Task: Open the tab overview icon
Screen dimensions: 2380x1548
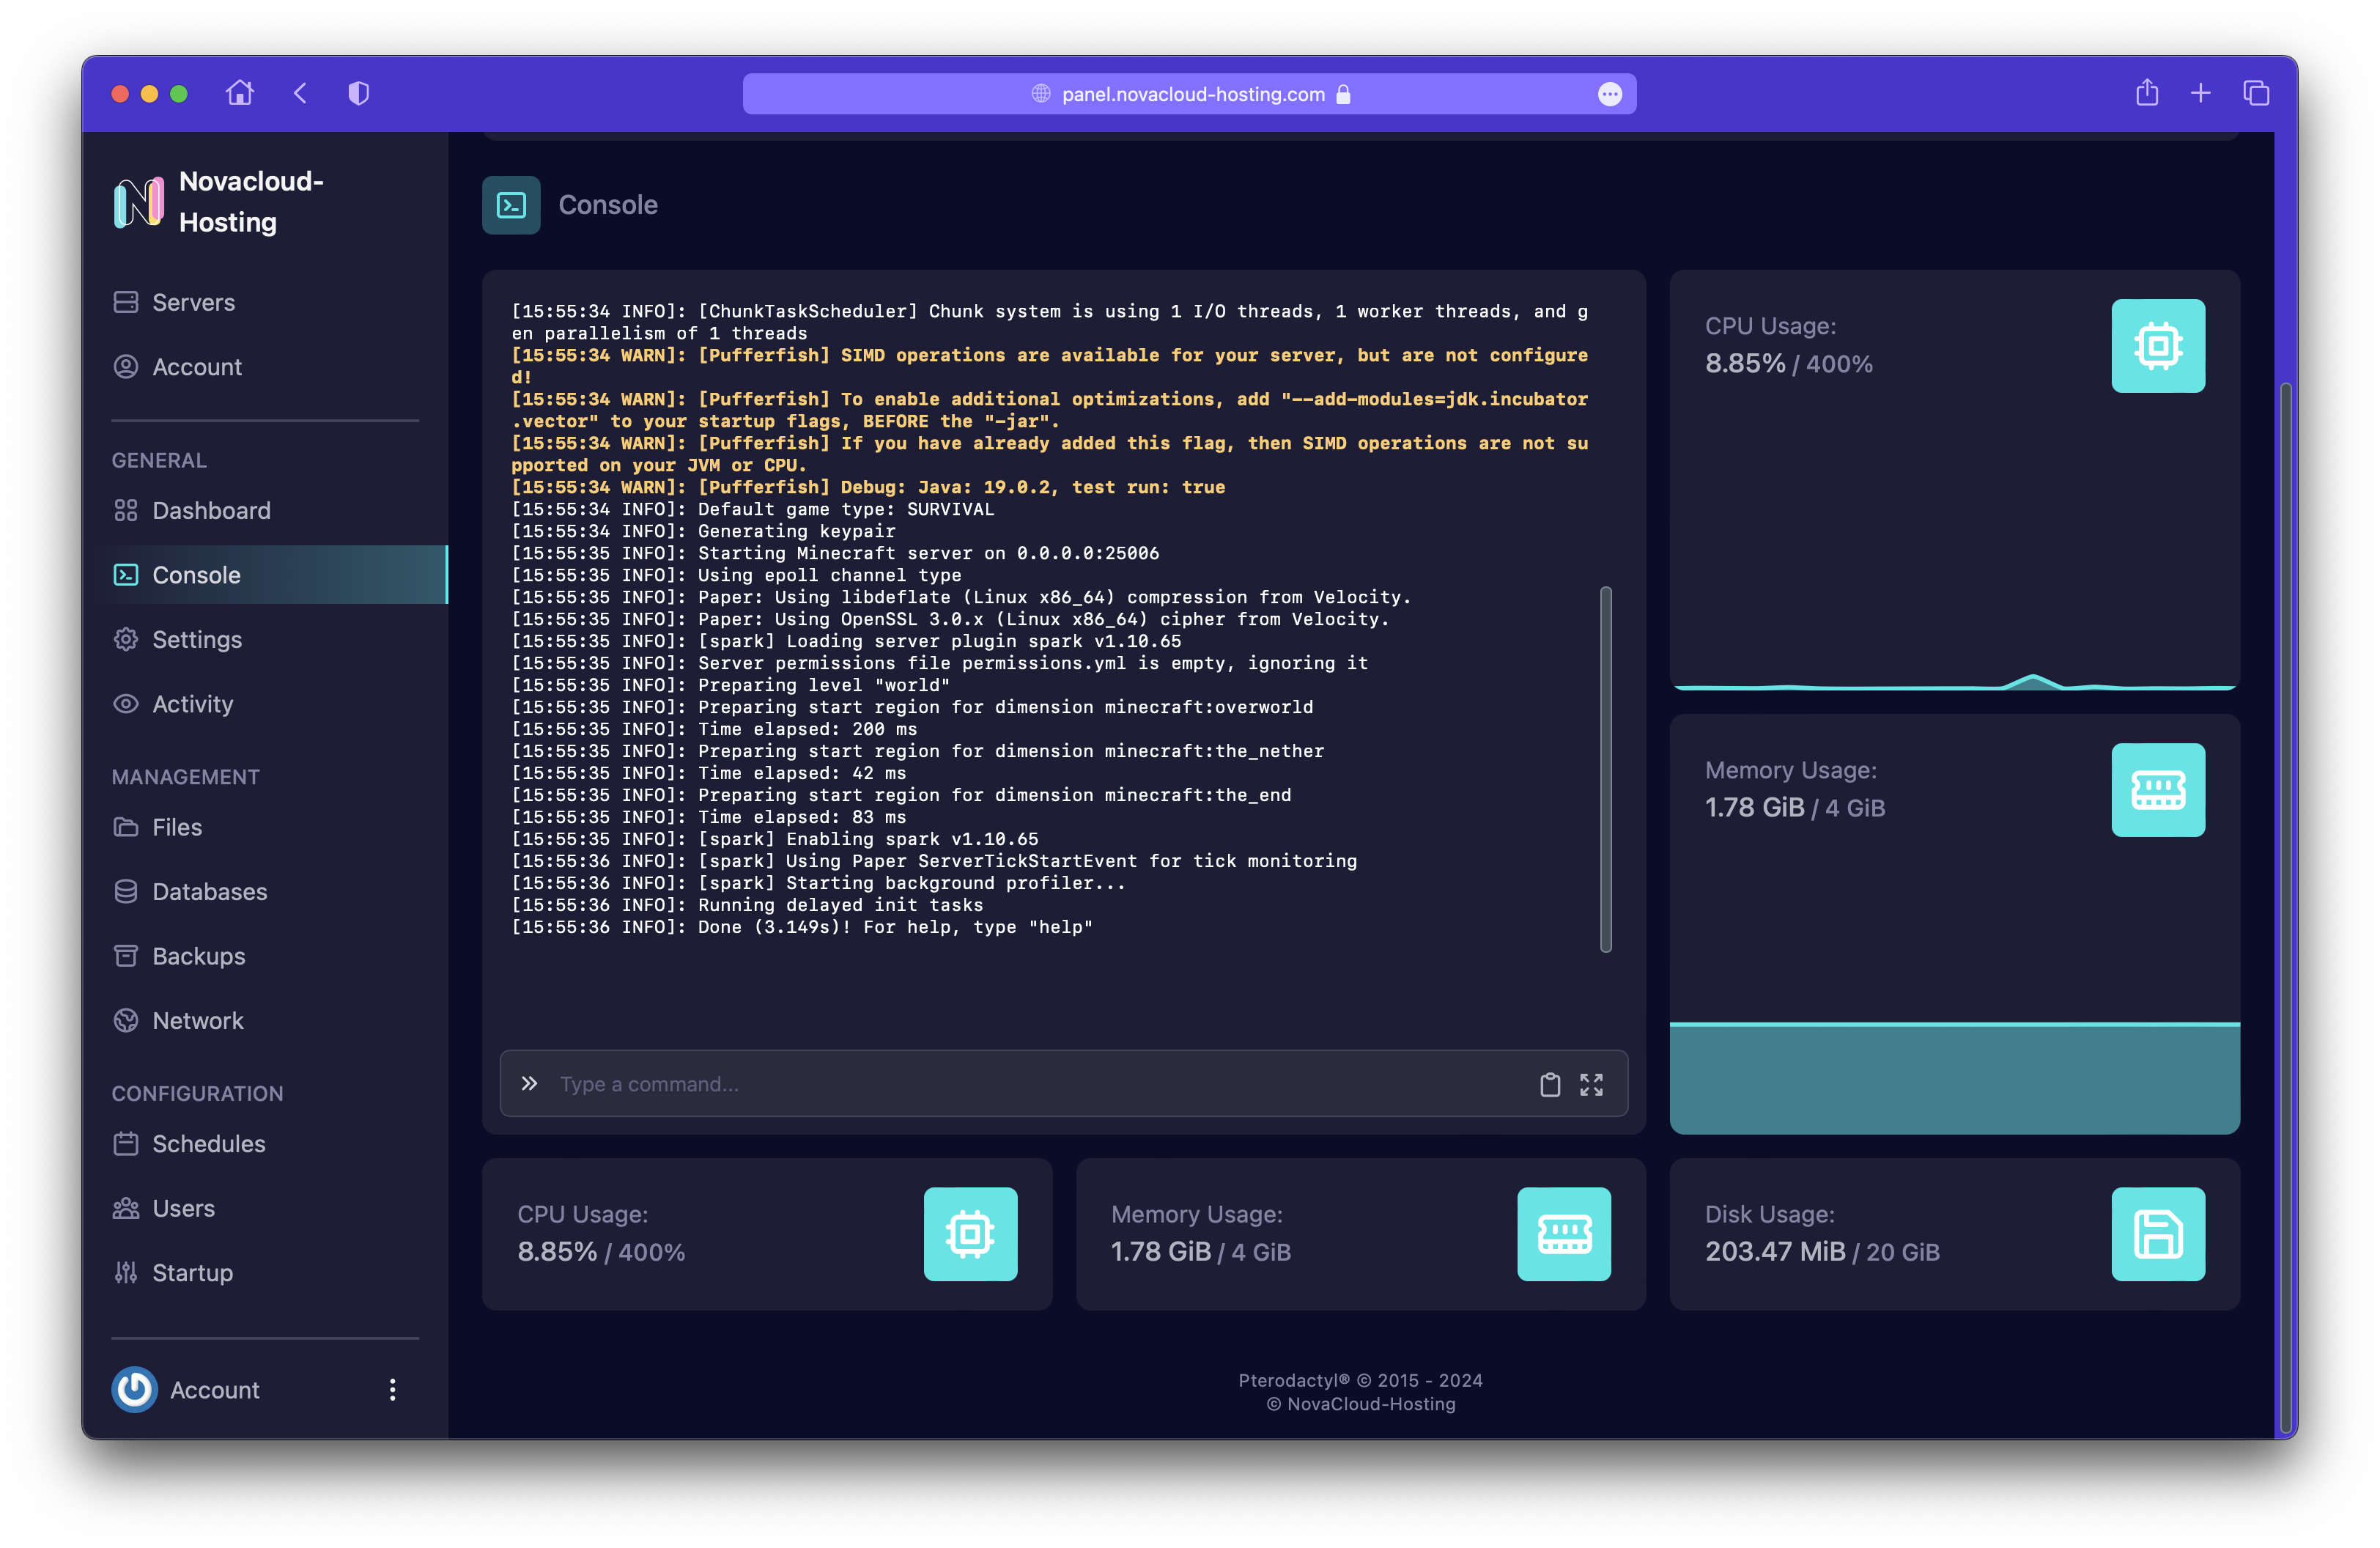Action: pos(2256,93)
